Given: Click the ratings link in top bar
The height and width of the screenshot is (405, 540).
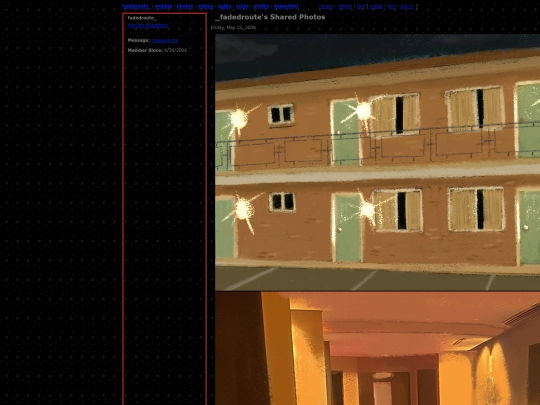Looking at the screenshot, I should click(345, 6).
